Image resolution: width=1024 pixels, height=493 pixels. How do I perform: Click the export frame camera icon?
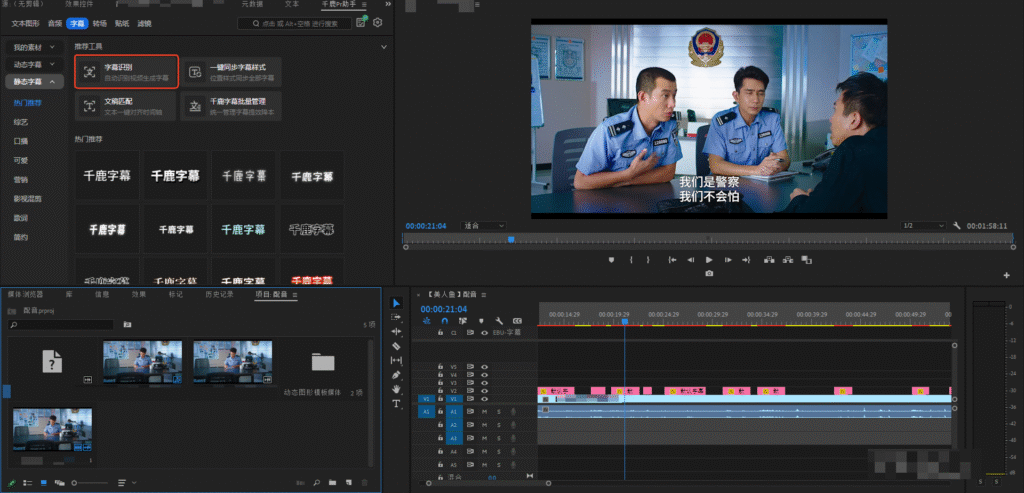(709, 273)
